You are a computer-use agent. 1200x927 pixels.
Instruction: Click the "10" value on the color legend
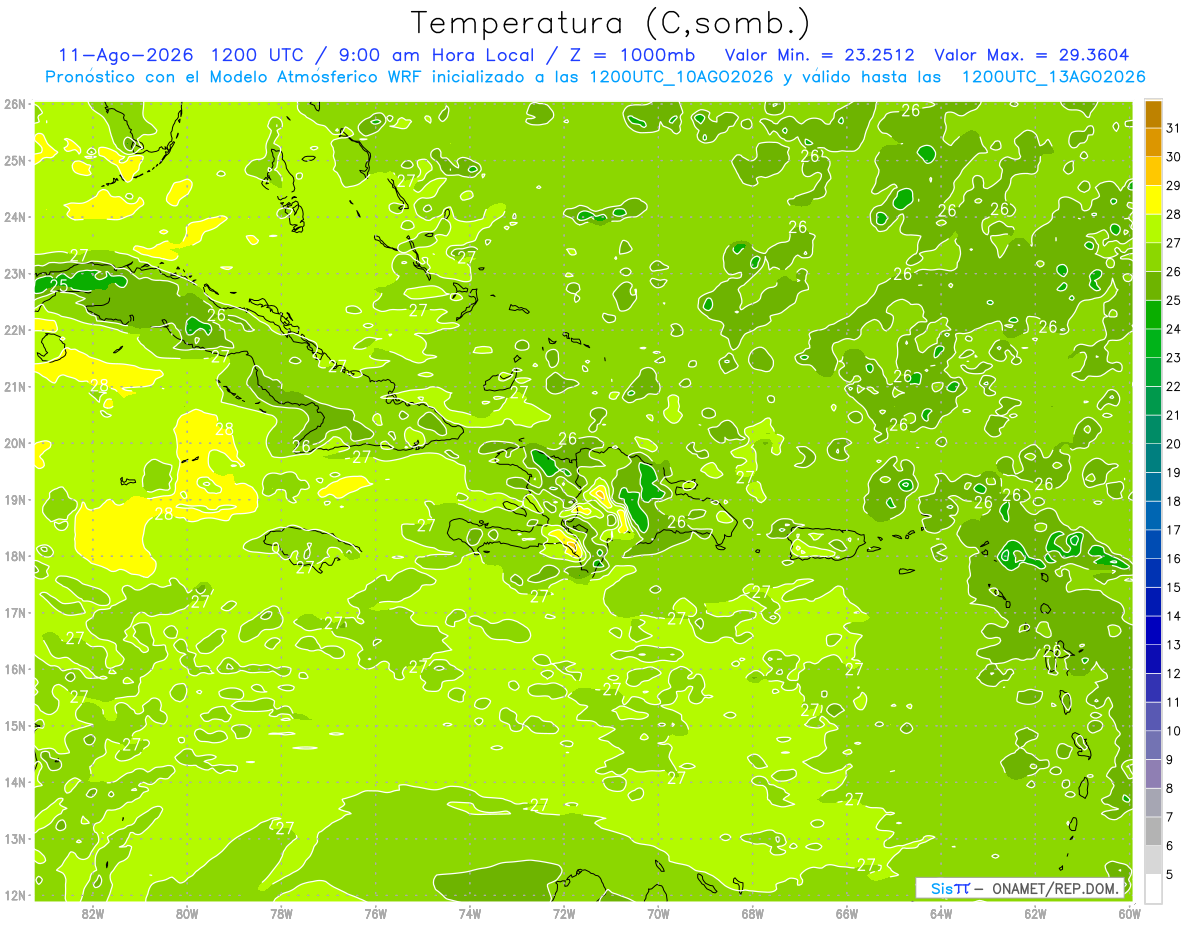click(1173, 731)
